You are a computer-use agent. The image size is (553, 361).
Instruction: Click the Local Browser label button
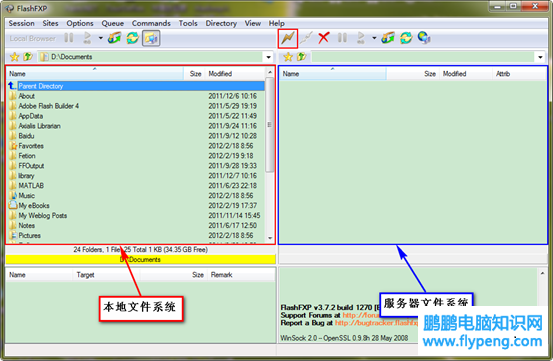point(32,38)
